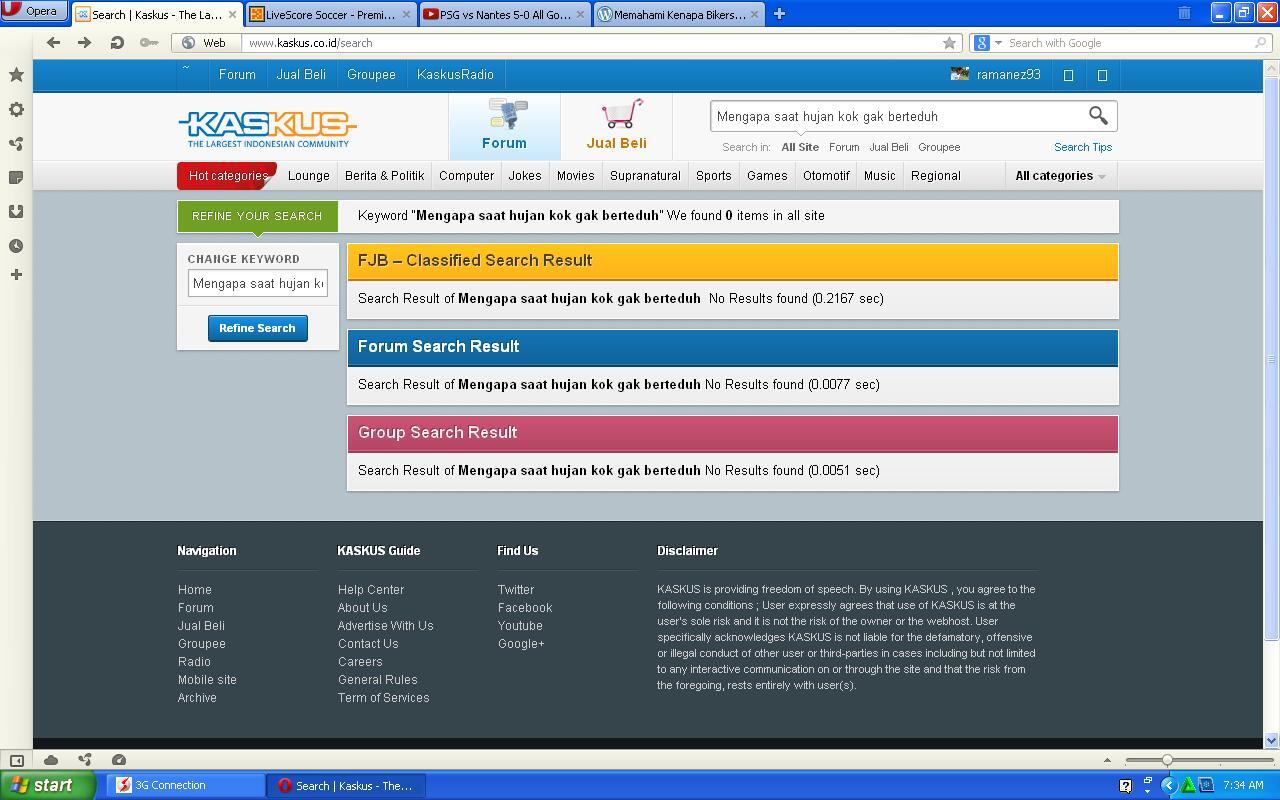Switch to 3G Connection taskbar item

click(x=184, y=786)
